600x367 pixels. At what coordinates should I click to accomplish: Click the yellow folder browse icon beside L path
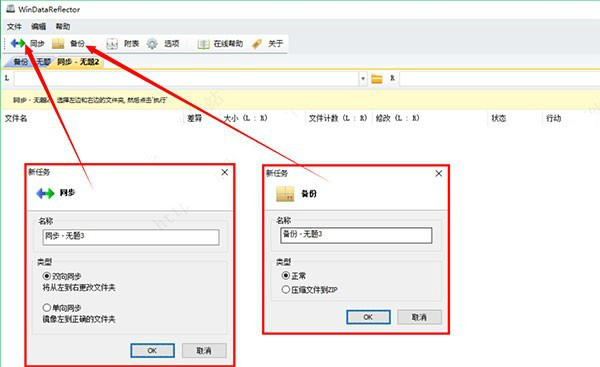(377, 79)
